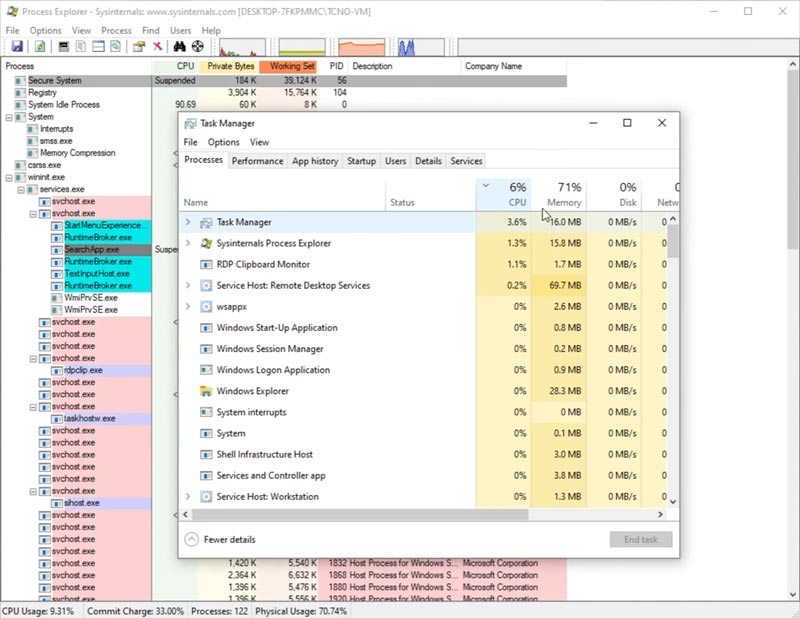Viewport: 800px width, 618px height.
Task: Click the Save floppy disk icon in Process Explorer toolbar
Action: 17,46
